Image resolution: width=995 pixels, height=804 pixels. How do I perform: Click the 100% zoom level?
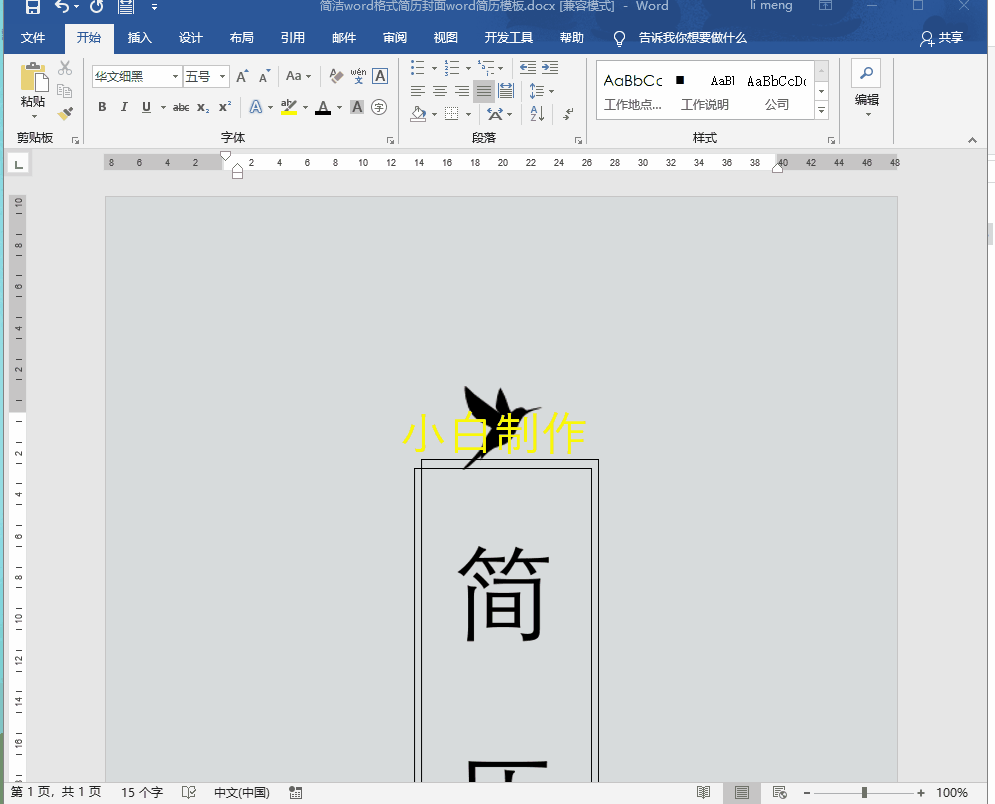952,793
